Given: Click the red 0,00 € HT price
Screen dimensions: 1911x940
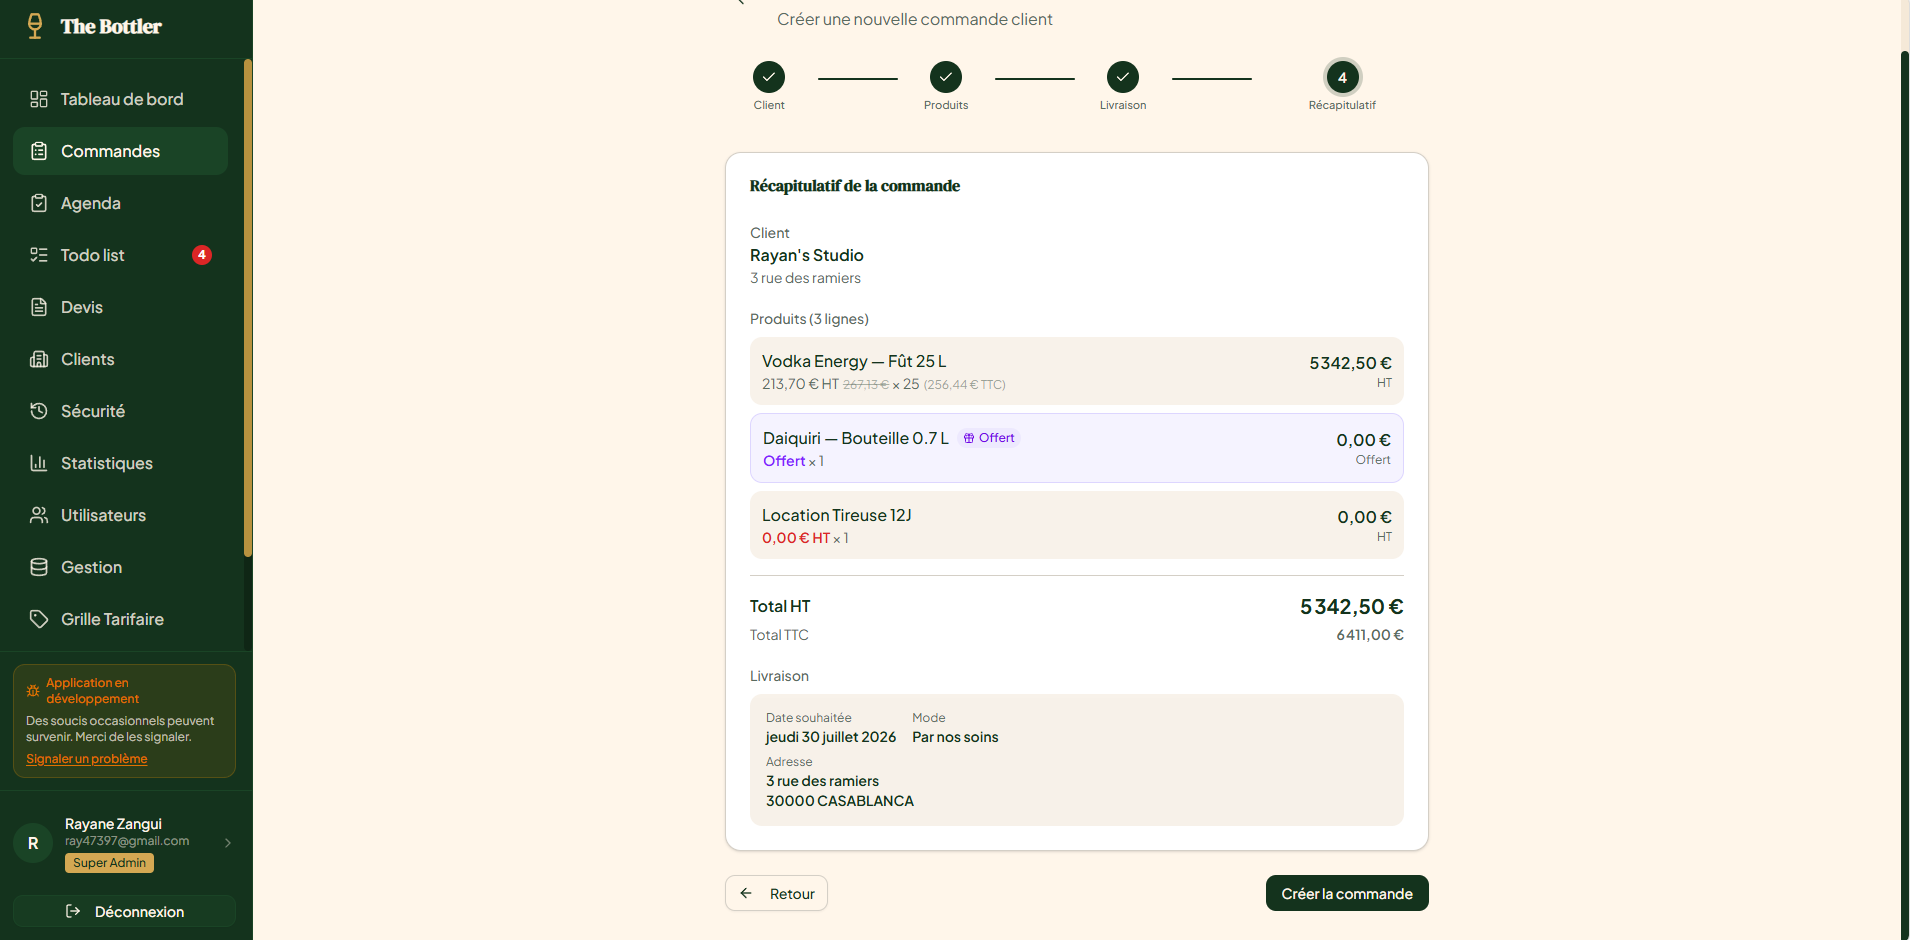Looking at the screenshot, I should pyautogui.click(x=796, y=538).
